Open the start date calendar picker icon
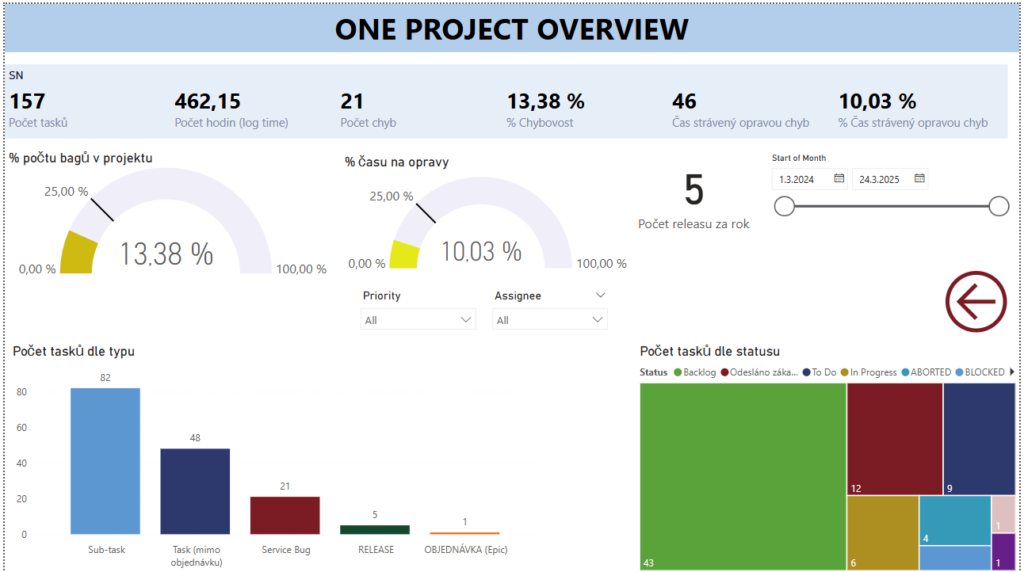Screen dimensions: 1024x572 [x=839, y=179]
